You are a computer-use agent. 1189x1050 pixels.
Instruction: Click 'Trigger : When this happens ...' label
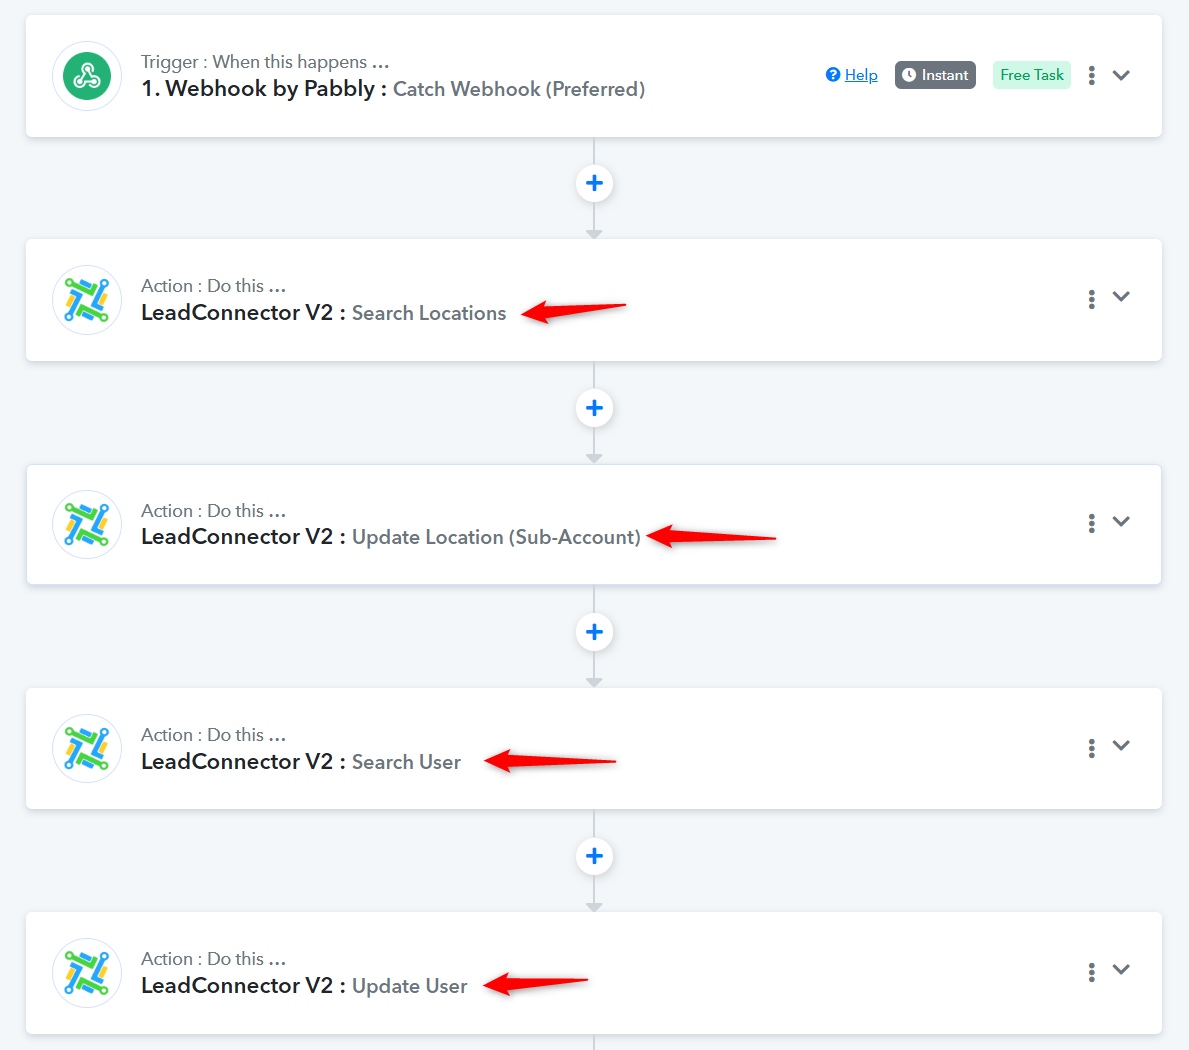(265, 62)
